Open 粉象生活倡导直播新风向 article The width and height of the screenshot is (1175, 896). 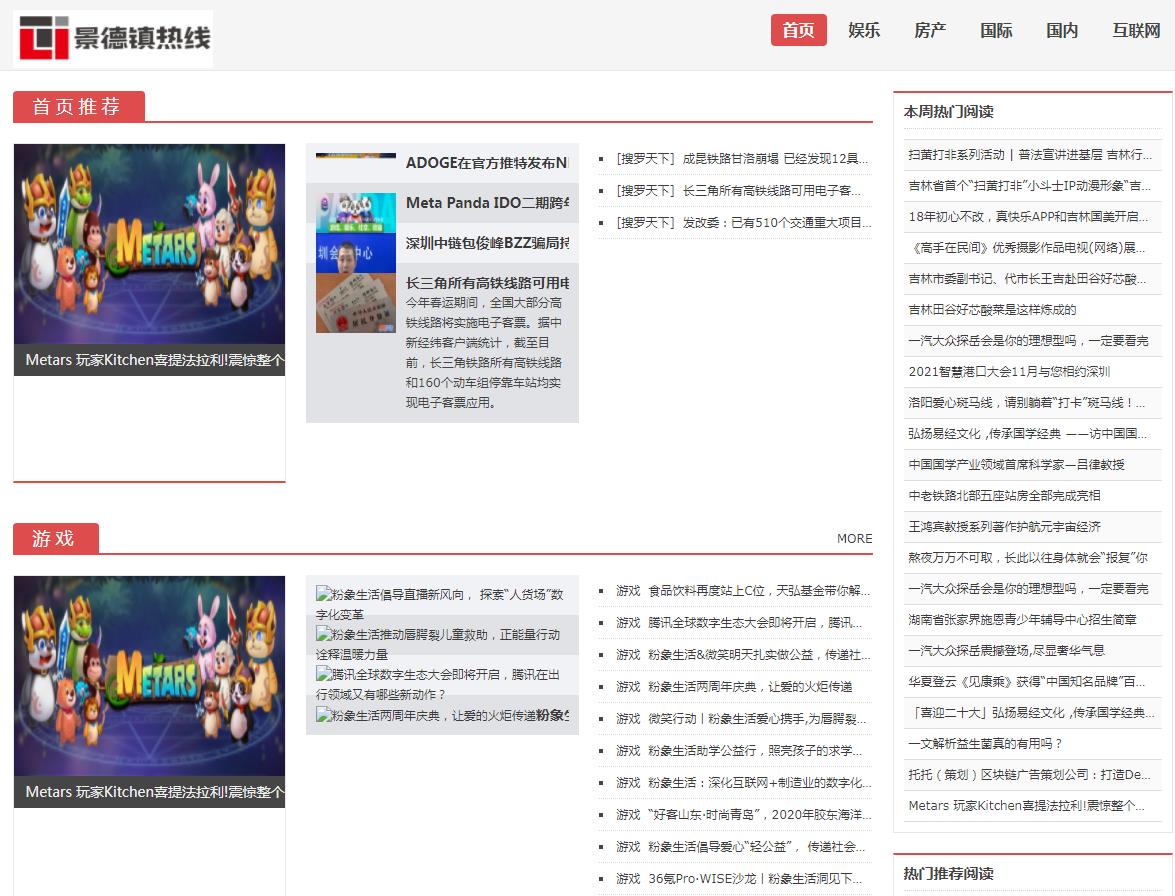coord(441,604)
